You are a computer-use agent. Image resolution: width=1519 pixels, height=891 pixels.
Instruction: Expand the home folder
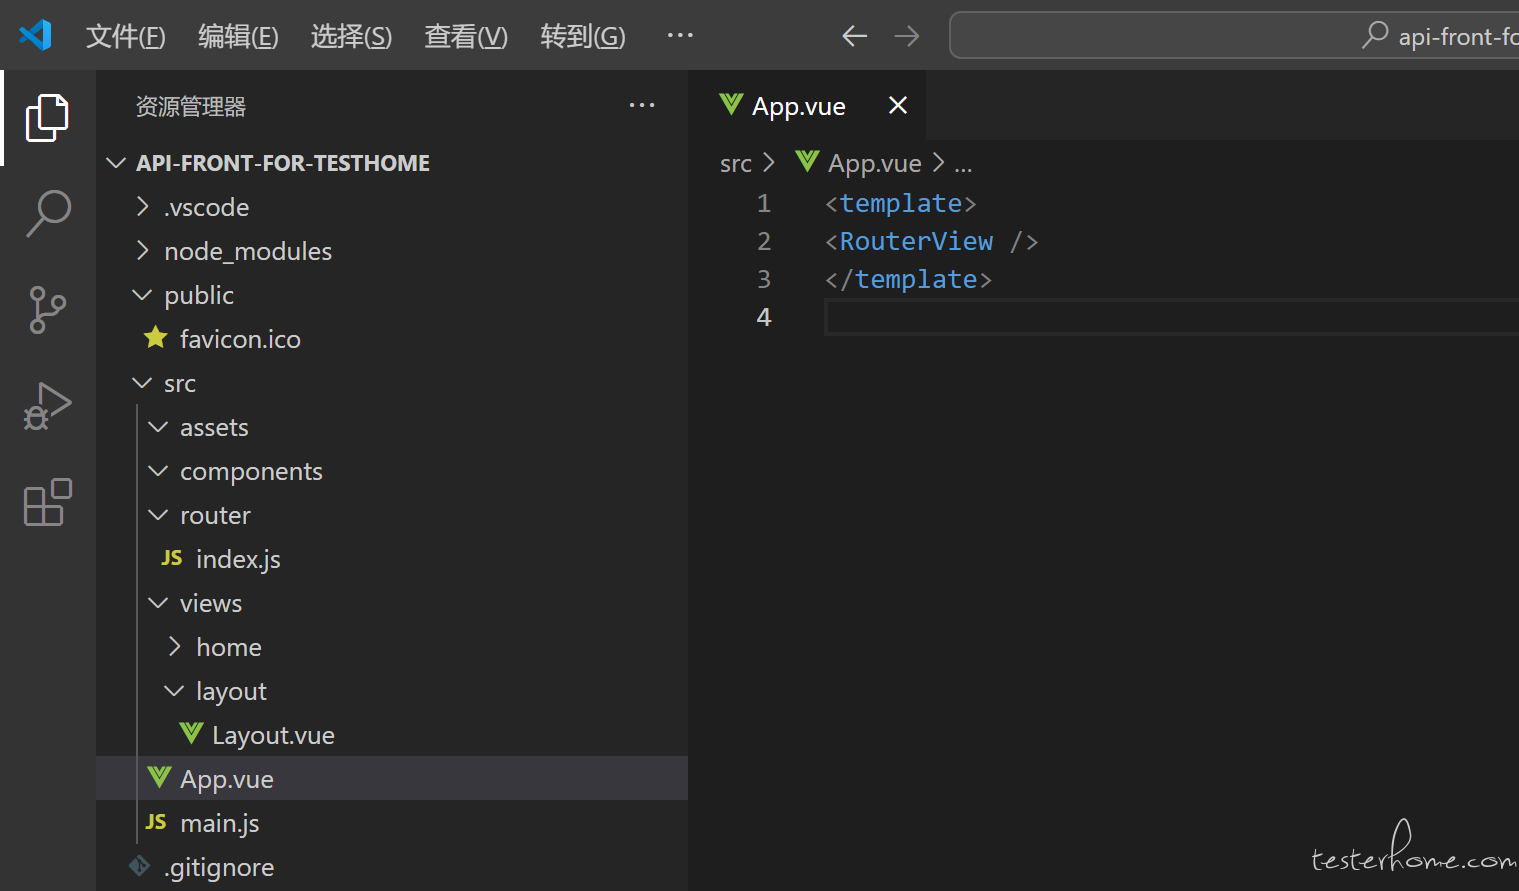pyautogui.click(x=175, y=647)
